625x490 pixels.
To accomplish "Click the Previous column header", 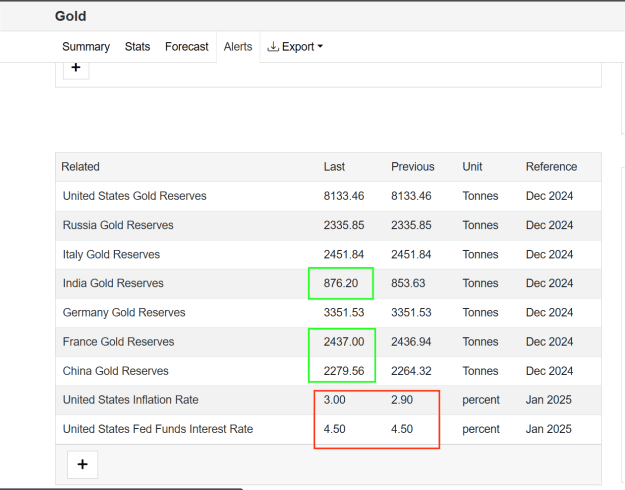I will click(413, 167).
